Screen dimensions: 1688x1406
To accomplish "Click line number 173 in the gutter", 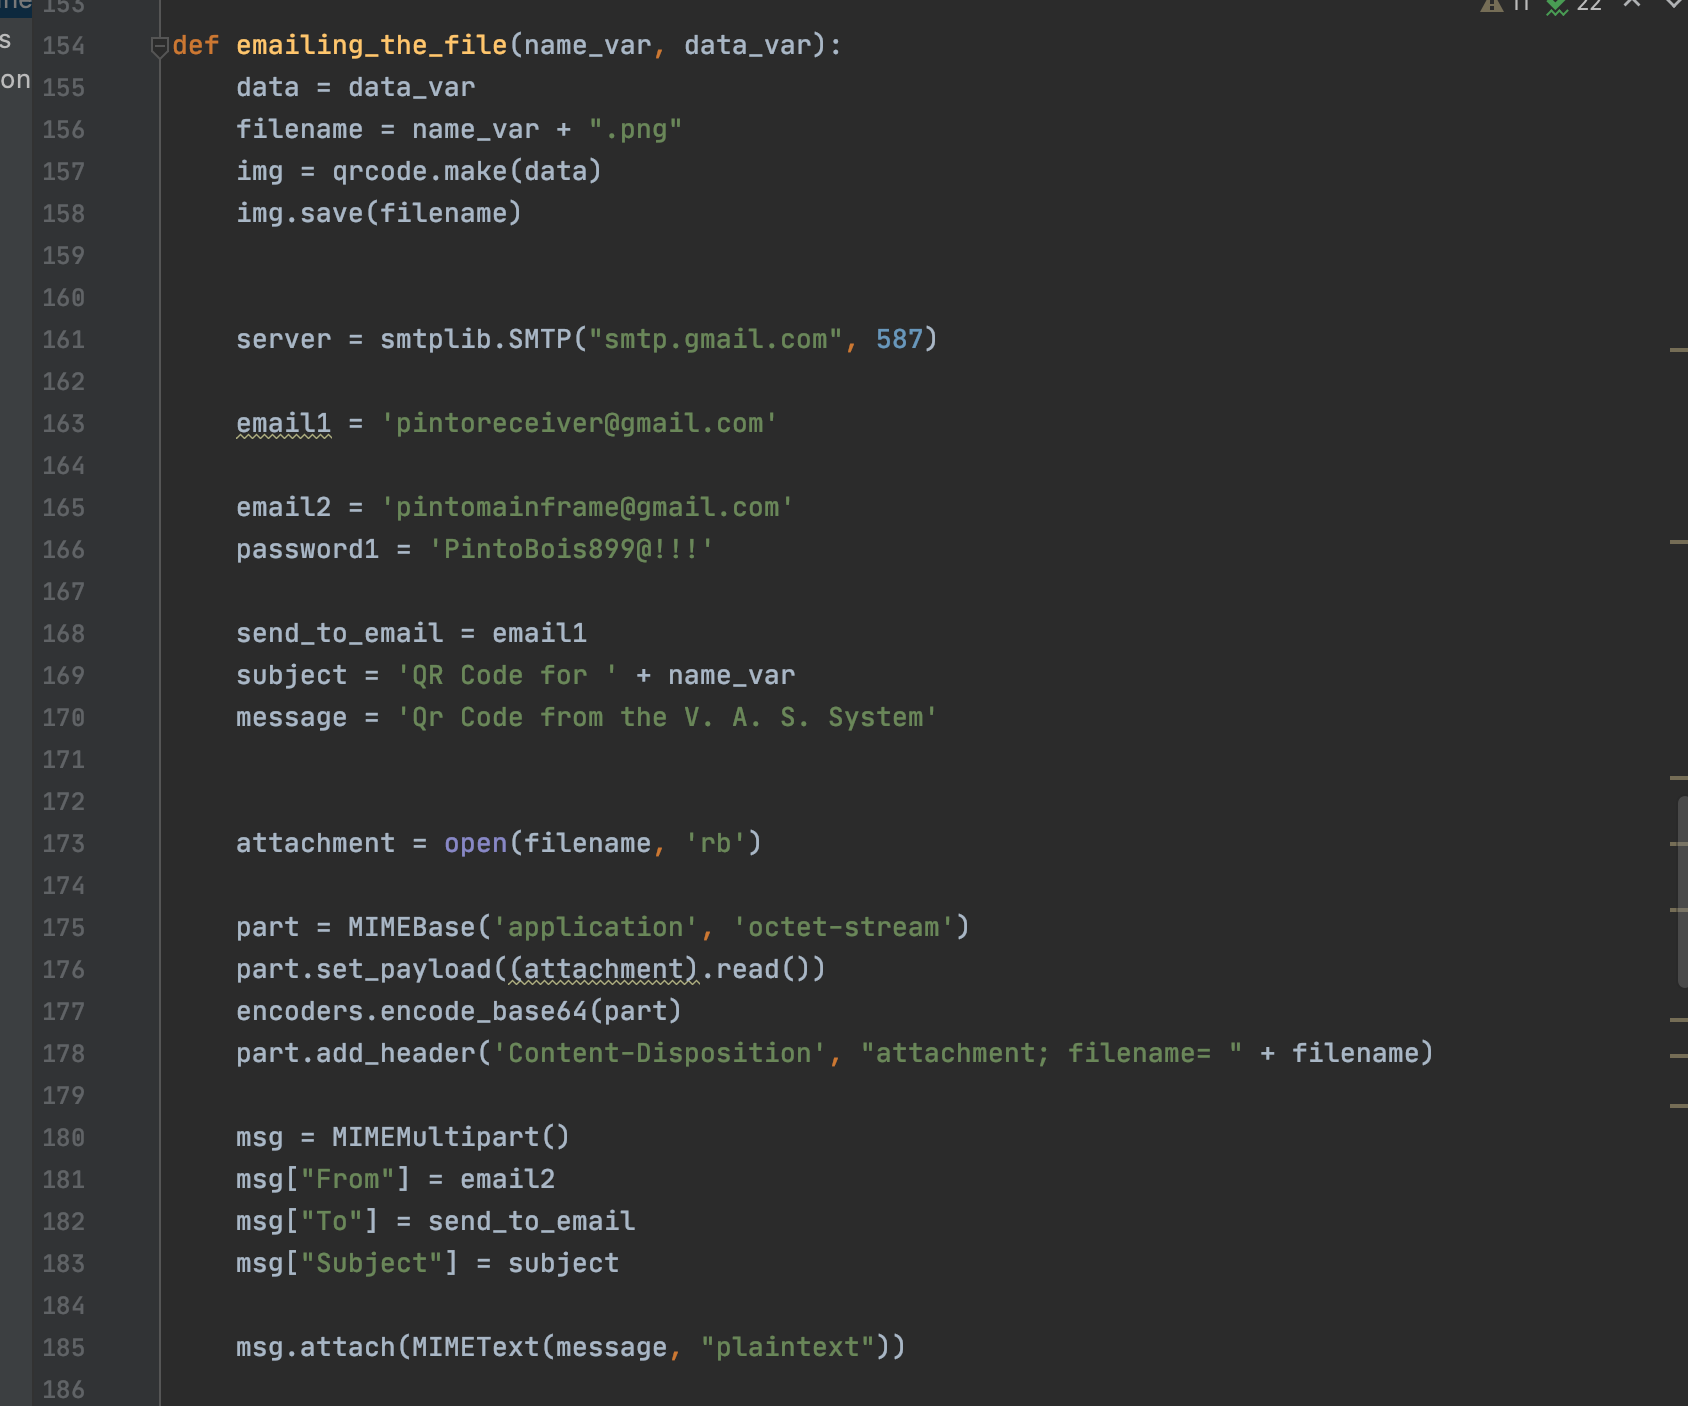I will click(x=63, y=844).
